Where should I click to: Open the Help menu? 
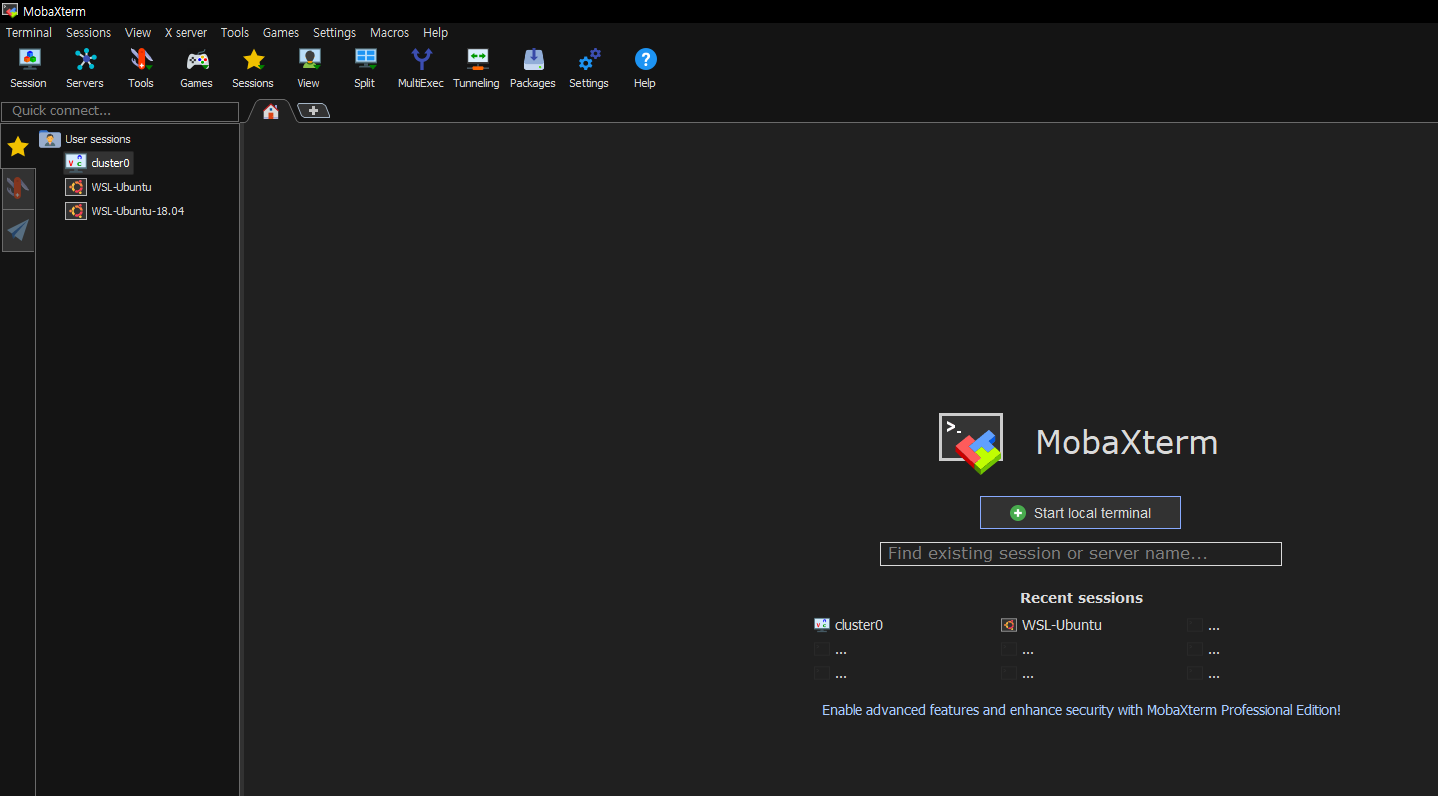pos(435,33)
